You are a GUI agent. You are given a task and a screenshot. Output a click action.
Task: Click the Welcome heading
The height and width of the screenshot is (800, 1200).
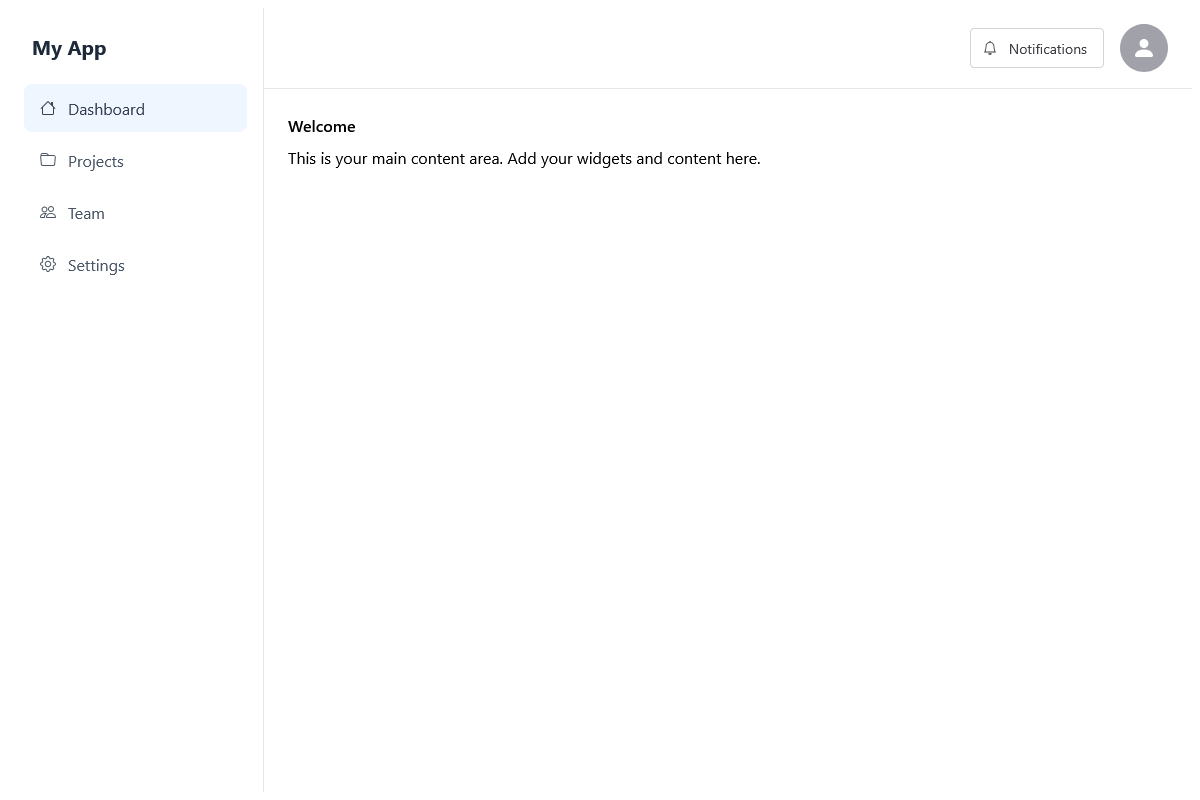pos(321,126)
